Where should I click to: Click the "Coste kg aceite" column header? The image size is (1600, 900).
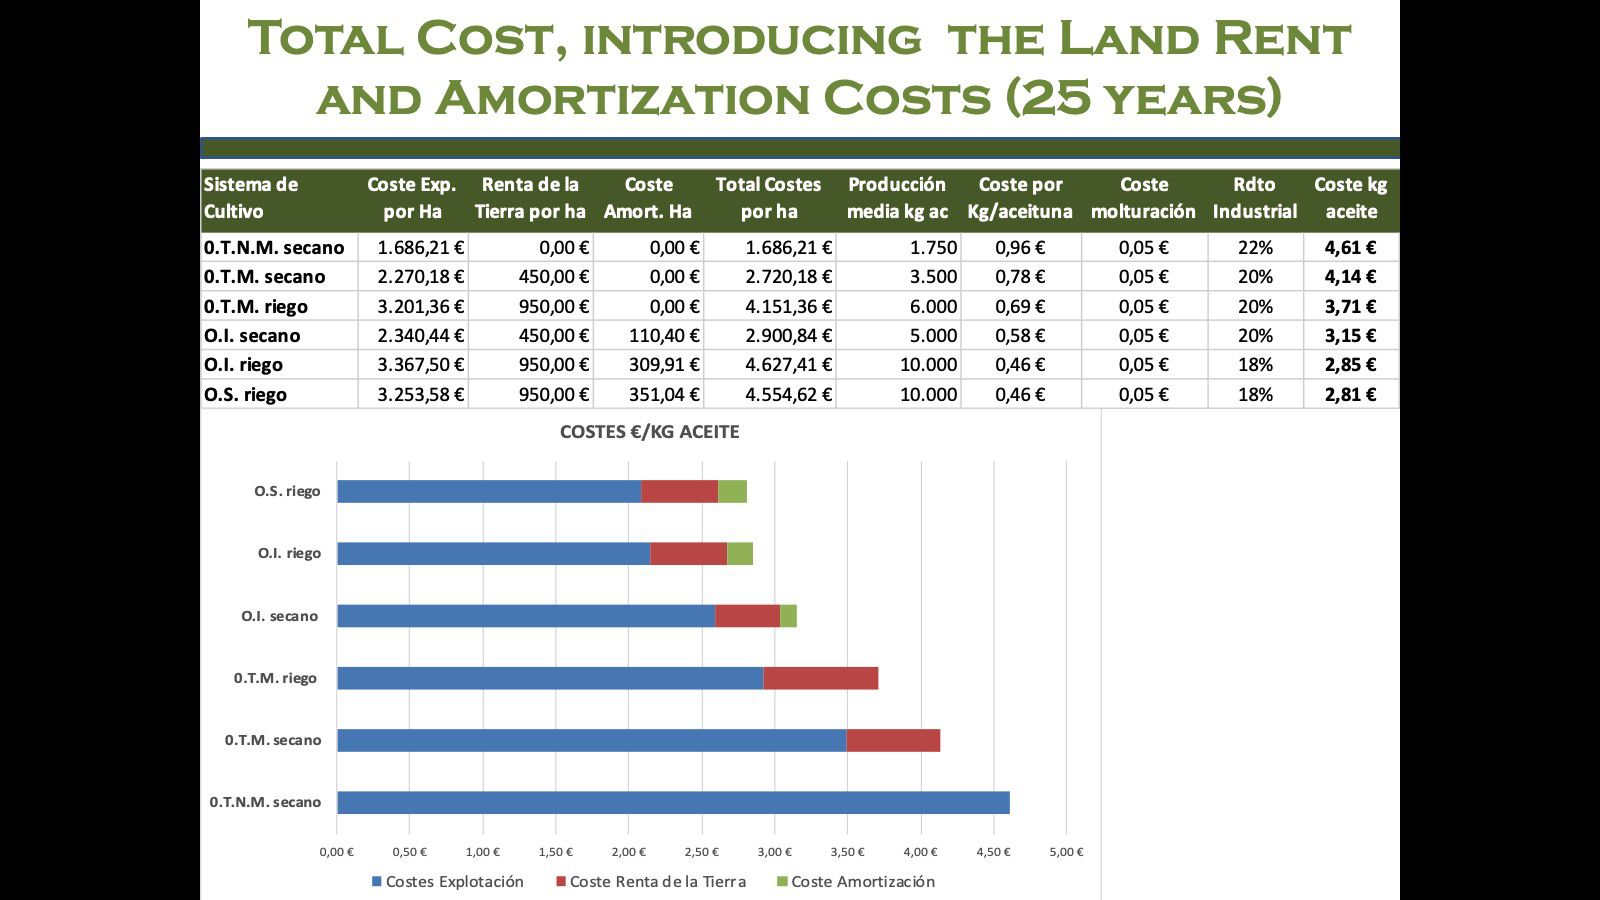pos(1350,198)
